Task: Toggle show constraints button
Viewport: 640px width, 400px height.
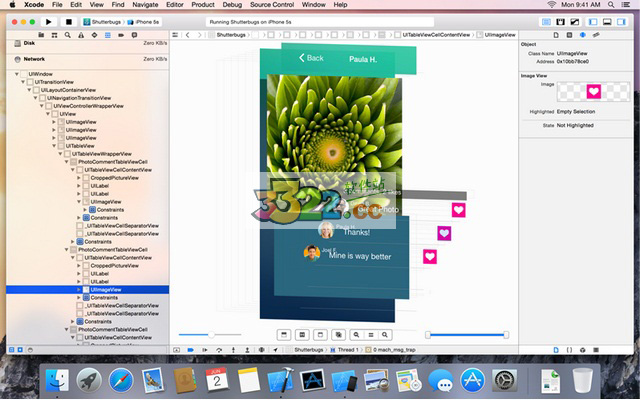Action: click(x=302, y=335)
